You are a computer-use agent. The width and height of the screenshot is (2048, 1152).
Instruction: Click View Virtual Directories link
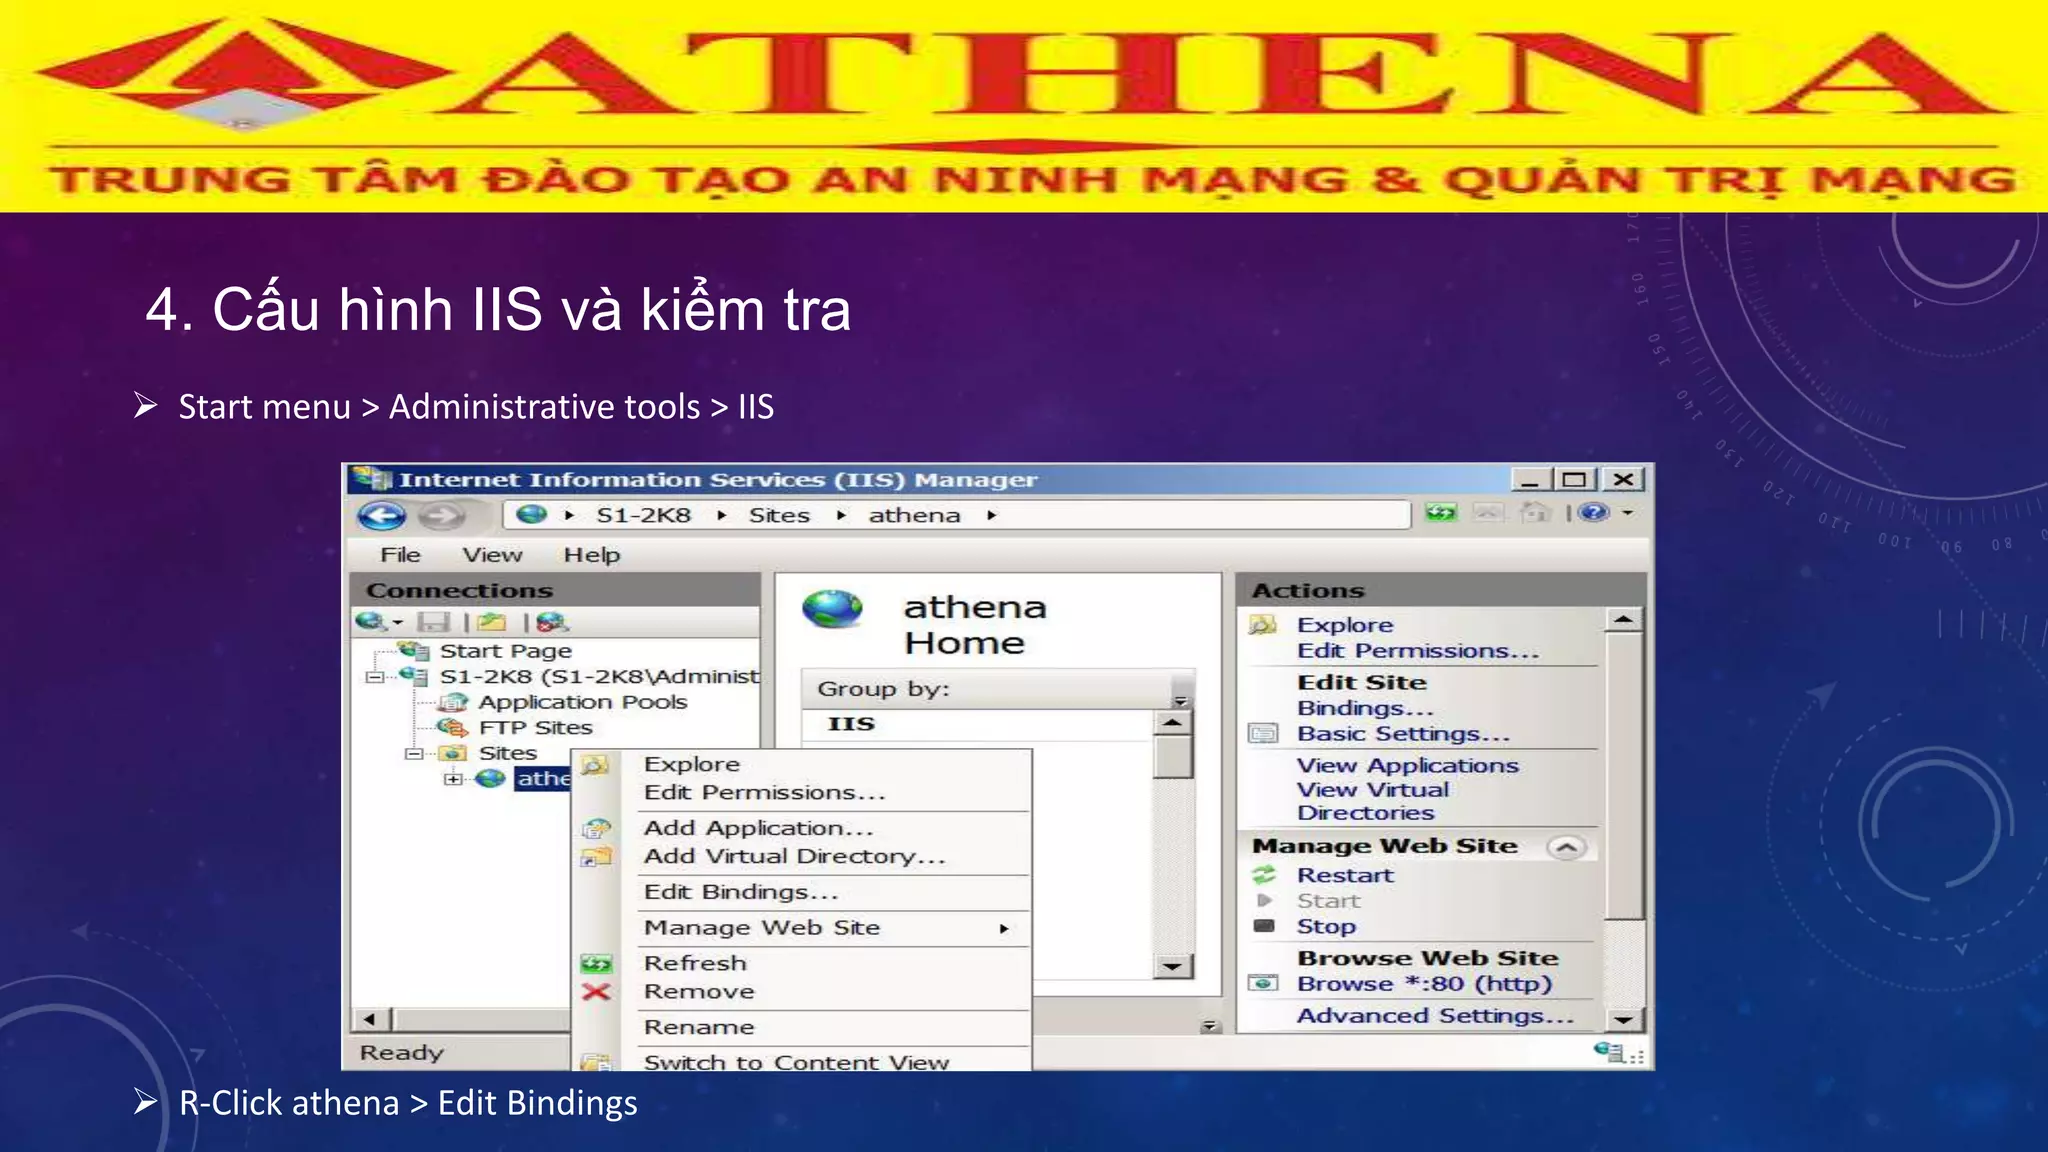1373,801
